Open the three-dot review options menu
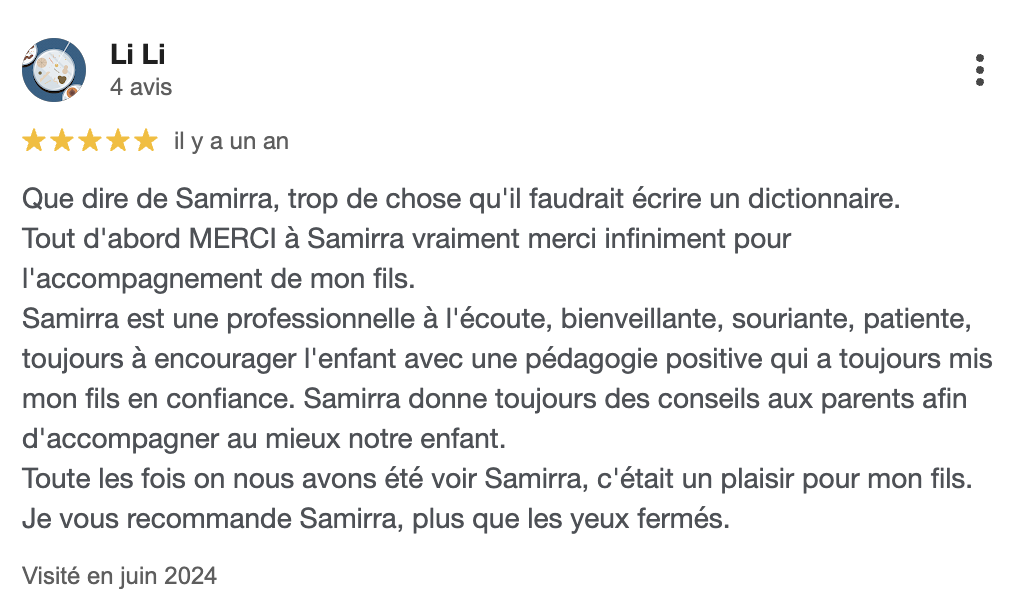 979,70
